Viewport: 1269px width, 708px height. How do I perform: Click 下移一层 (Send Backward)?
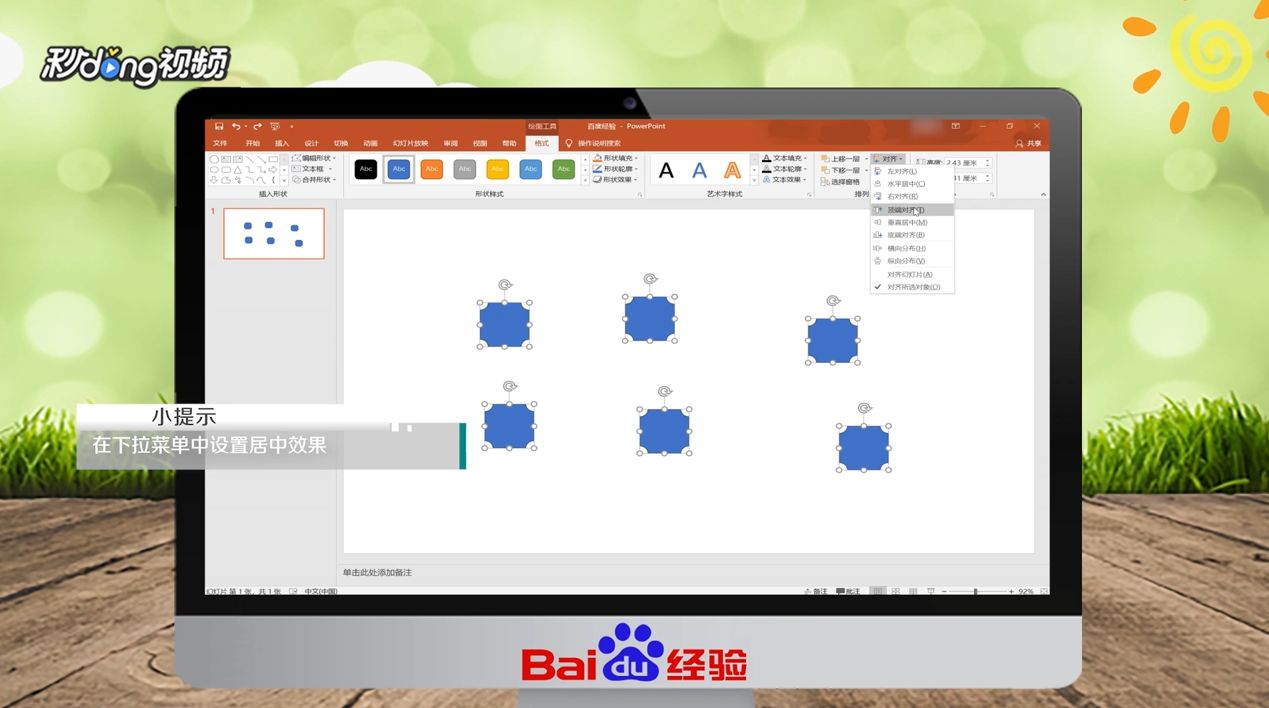point(842,170)
